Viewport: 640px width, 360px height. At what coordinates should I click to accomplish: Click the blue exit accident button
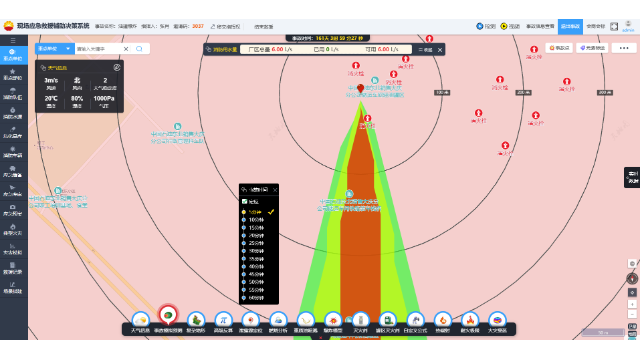(x=570, y=27)
